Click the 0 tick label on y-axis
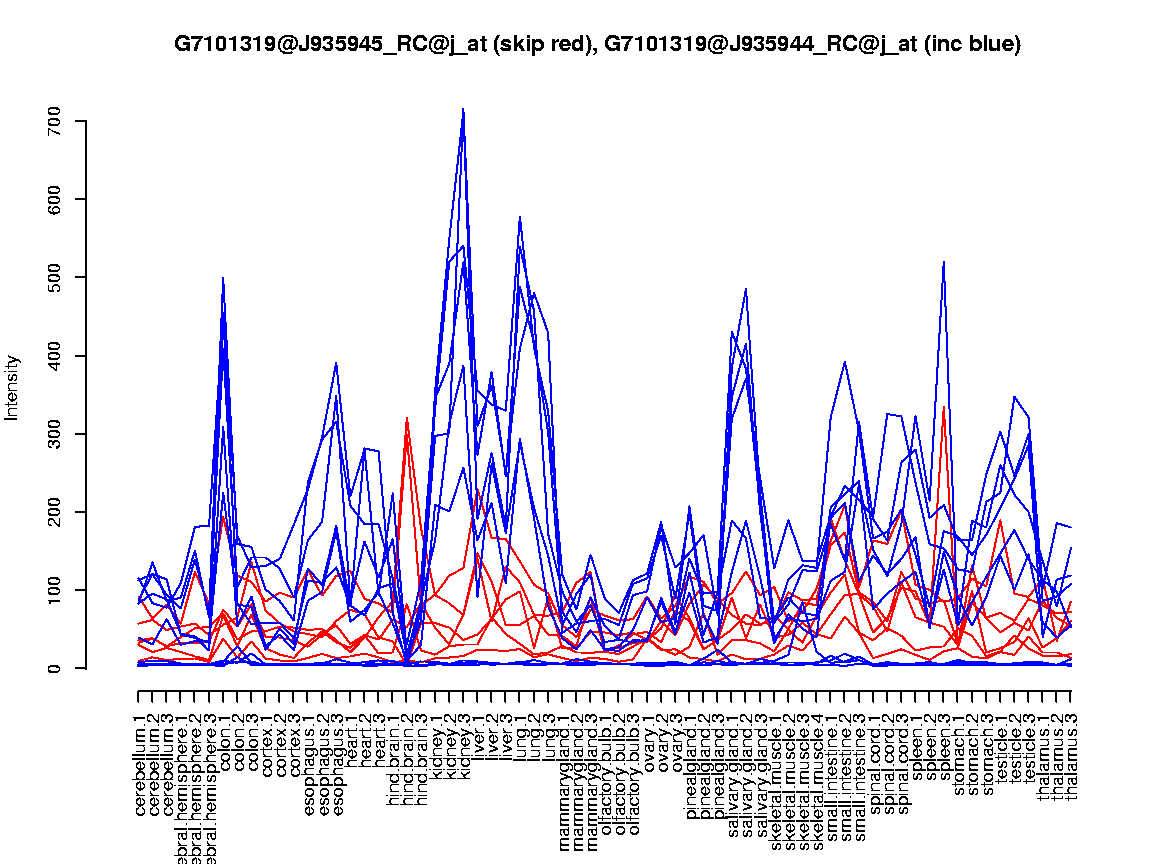1152x864 pixels. pyautogui.click(x=55, y=667)
